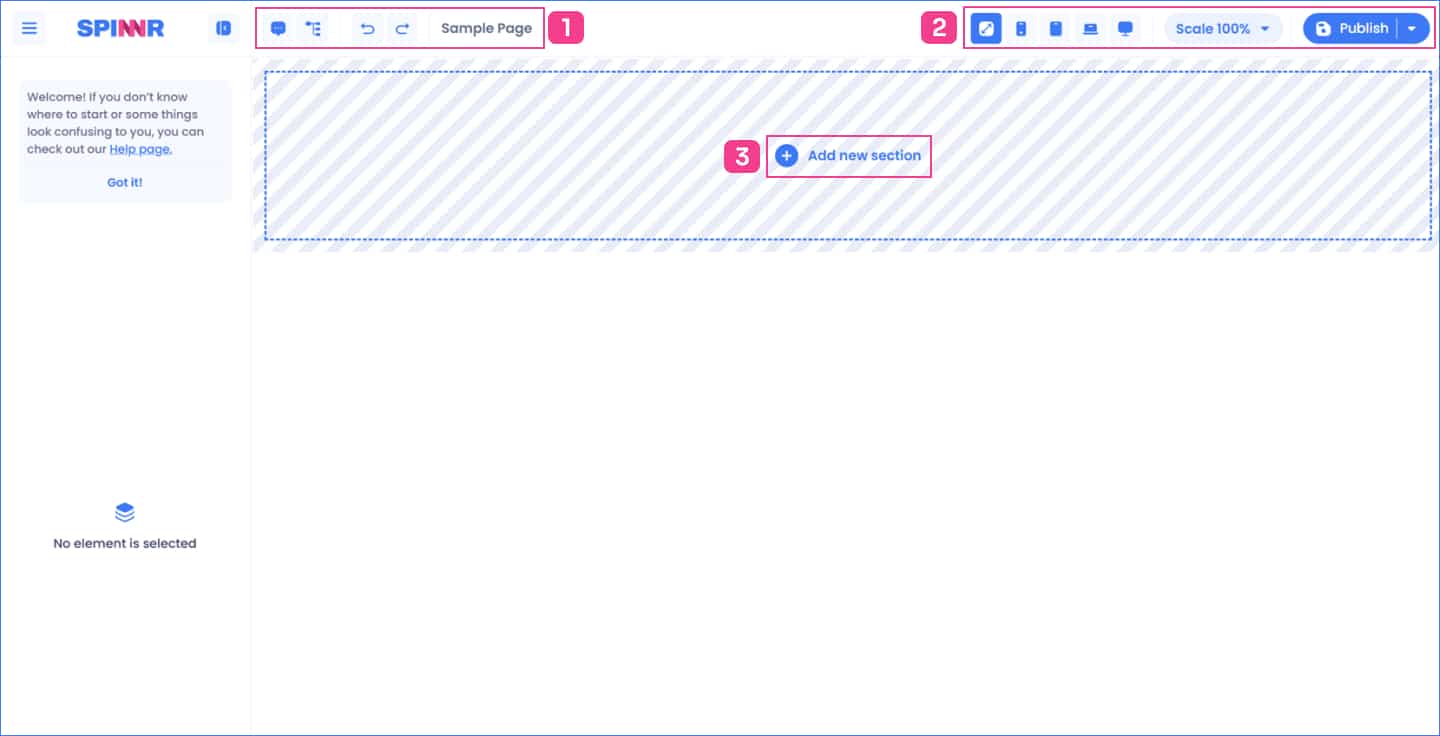The height and width of the screenshot is (736, 1440).
Task: Switch to mobile phone preview
Action: [x=1021, y=28]
